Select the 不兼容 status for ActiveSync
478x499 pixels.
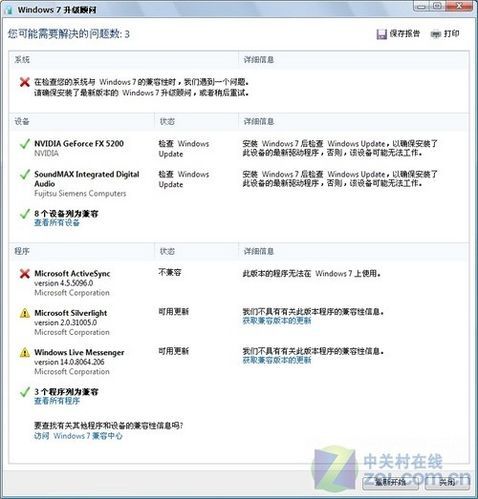tap(170, 272)
